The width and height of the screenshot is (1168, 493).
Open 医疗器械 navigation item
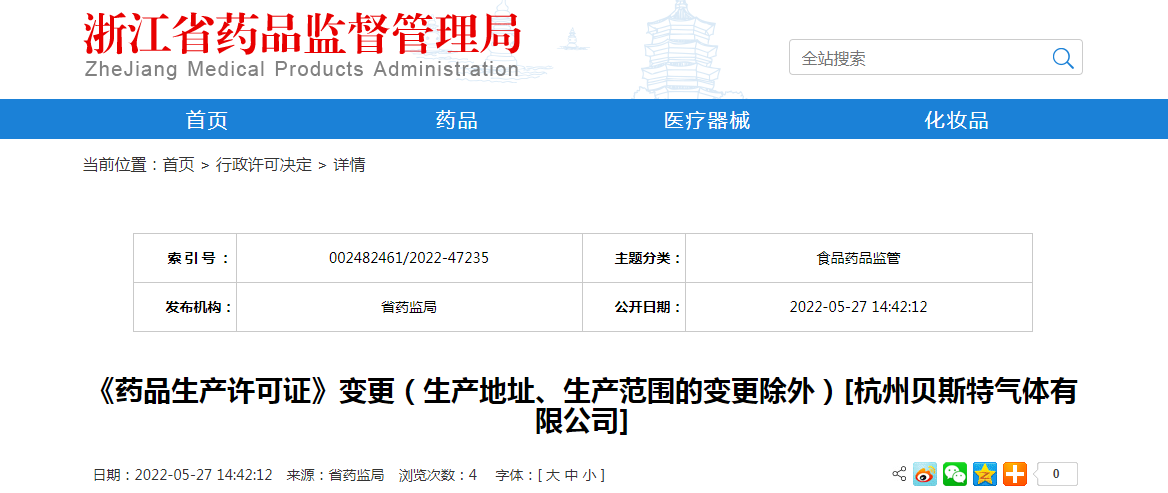707,120
